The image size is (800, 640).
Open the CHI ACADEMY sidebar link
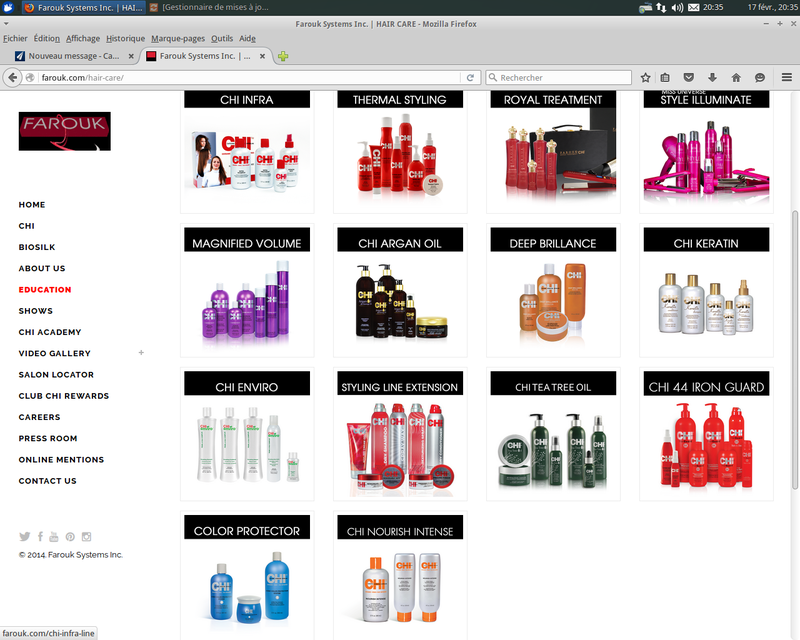click(x=50, y=332)
